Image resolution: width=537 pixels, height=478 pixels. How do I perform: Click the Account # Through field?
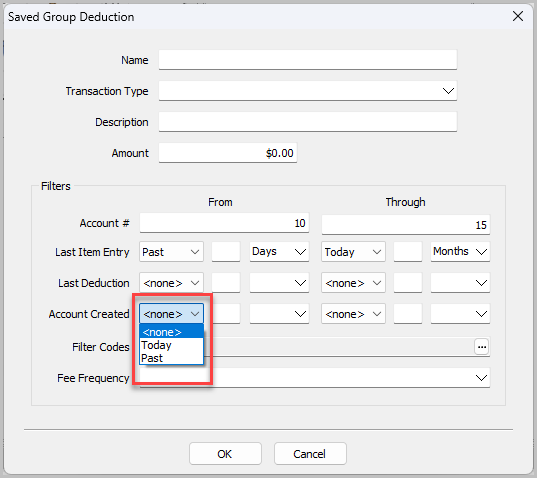coord(405,225)
